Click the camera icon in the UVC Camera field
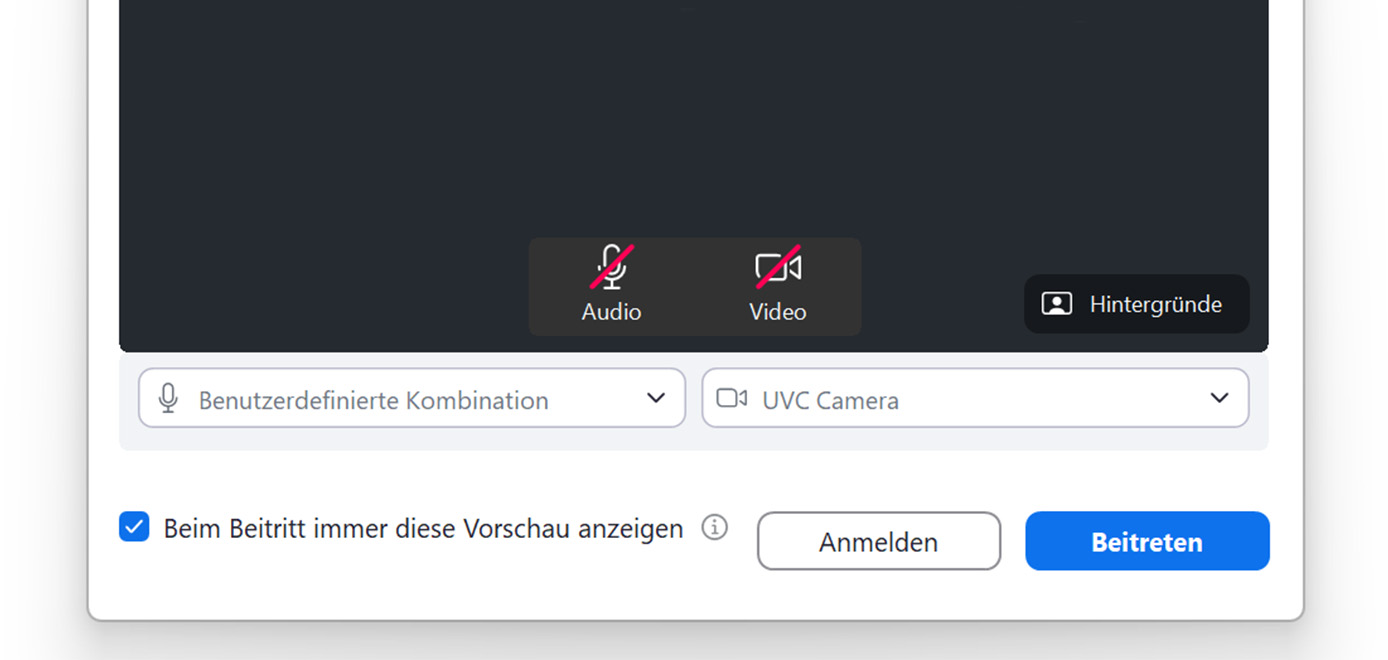This screenshot has width=1388, height=660. (x=732, y=399)
